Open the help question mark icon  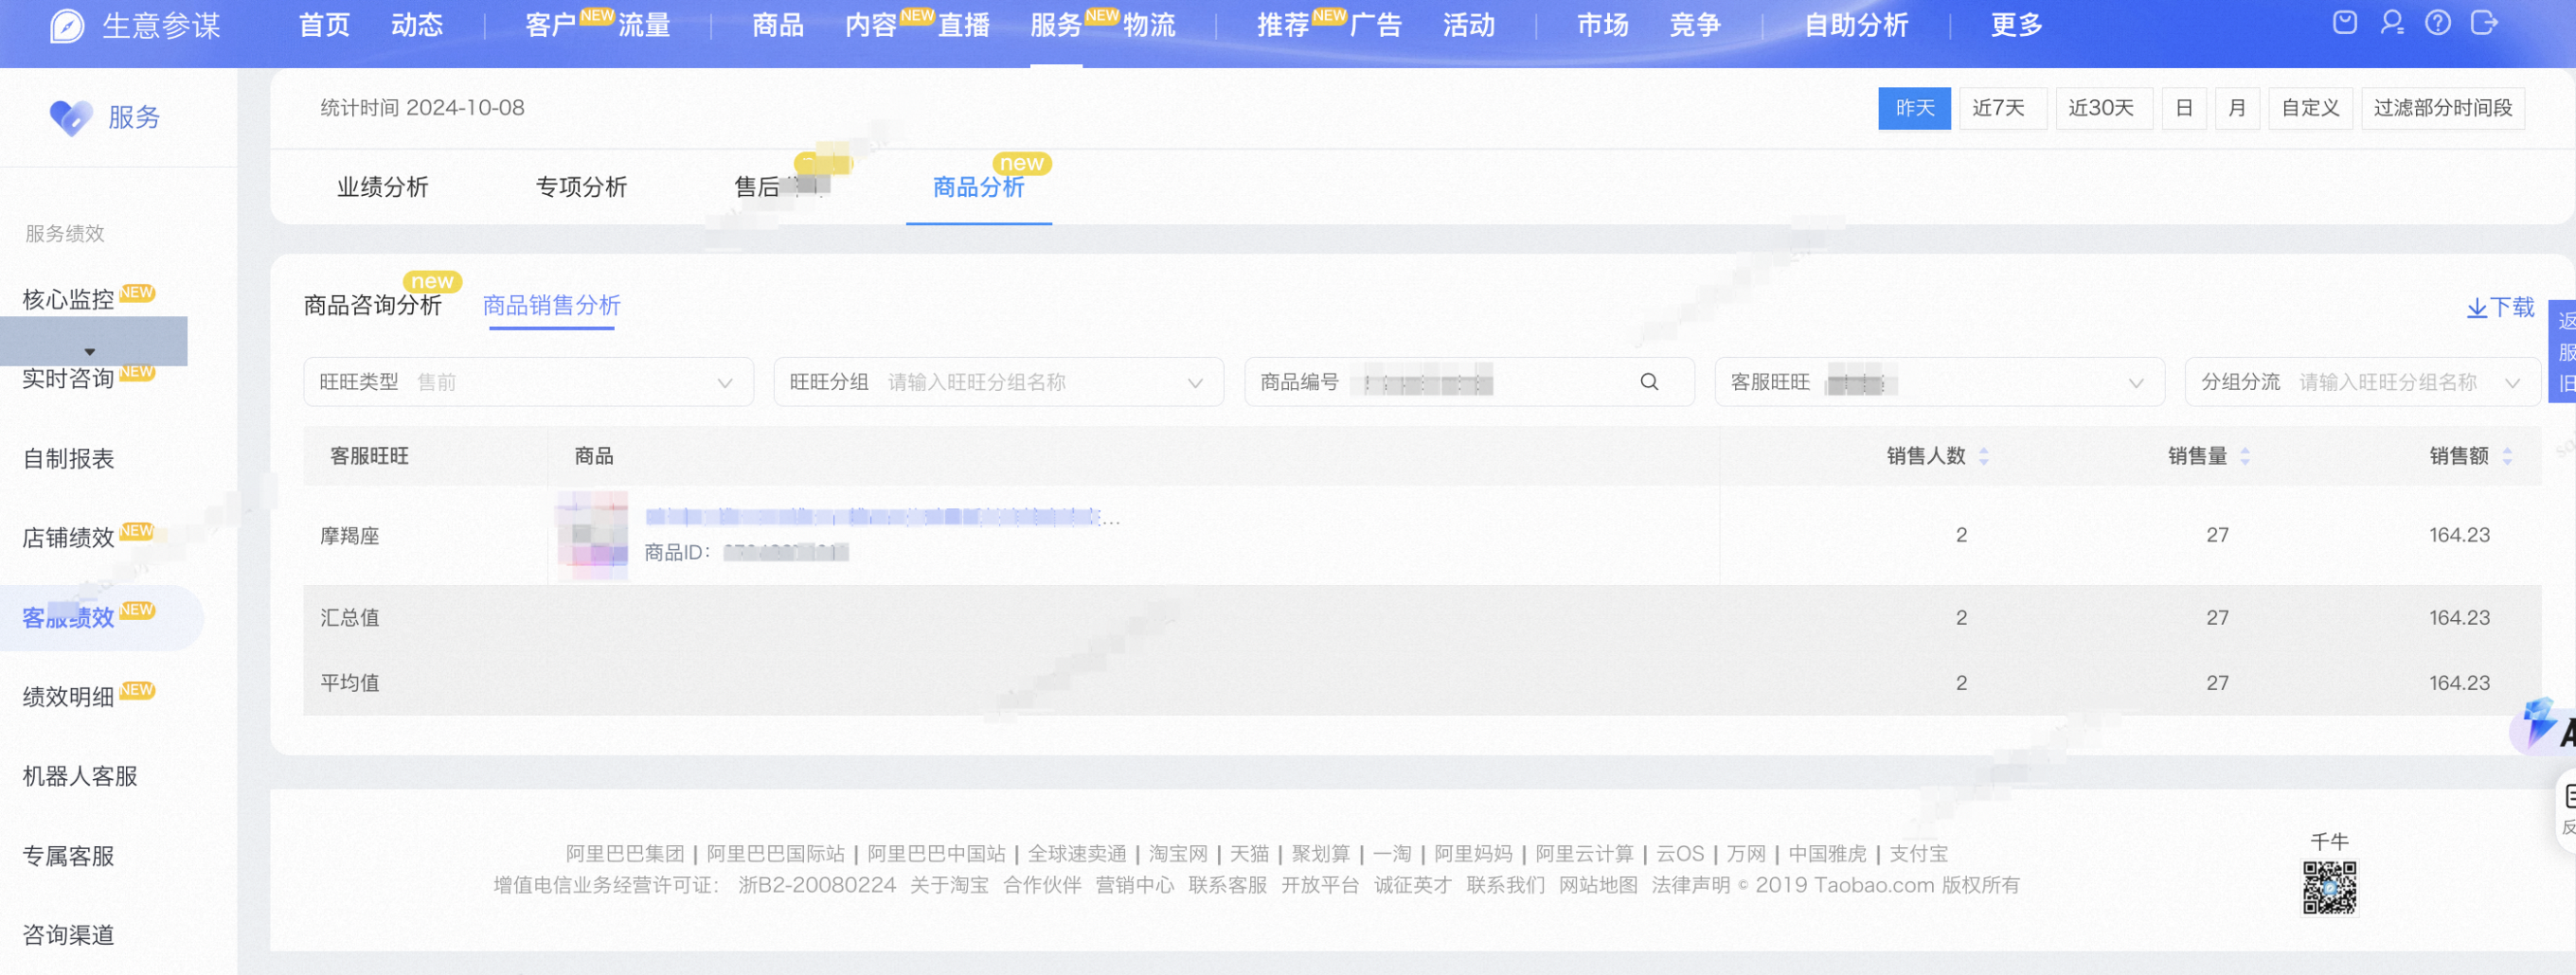click(x=2438, y=22)
